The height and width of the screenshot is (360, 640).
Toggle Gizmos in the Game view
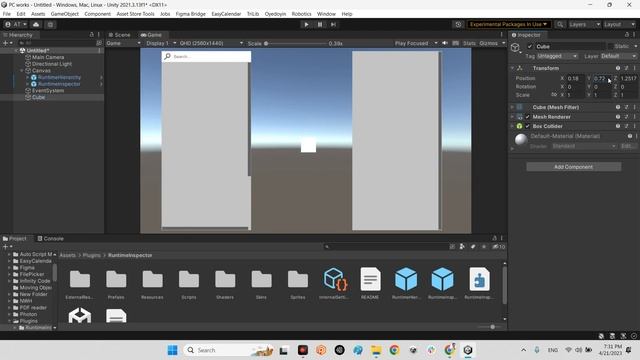tap(489, 43)
